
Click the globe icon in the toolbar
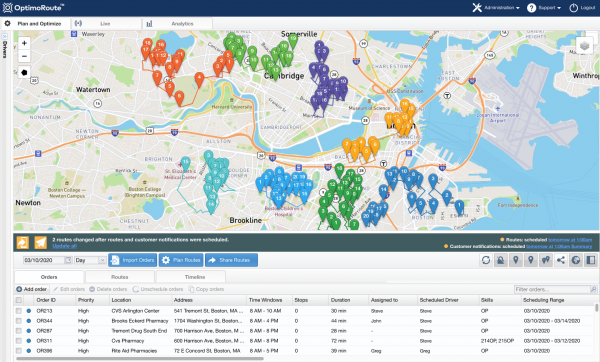tap(576, 260)
